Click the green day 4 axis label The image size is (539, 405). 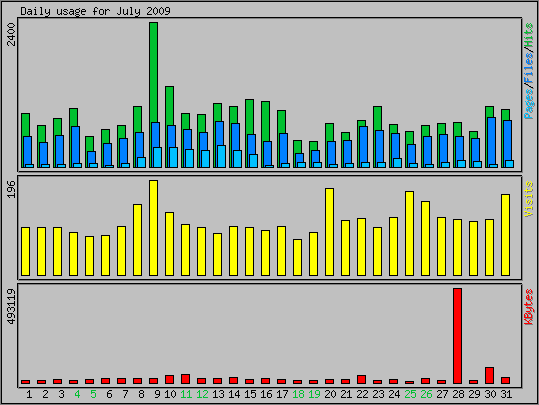[77, 394]
